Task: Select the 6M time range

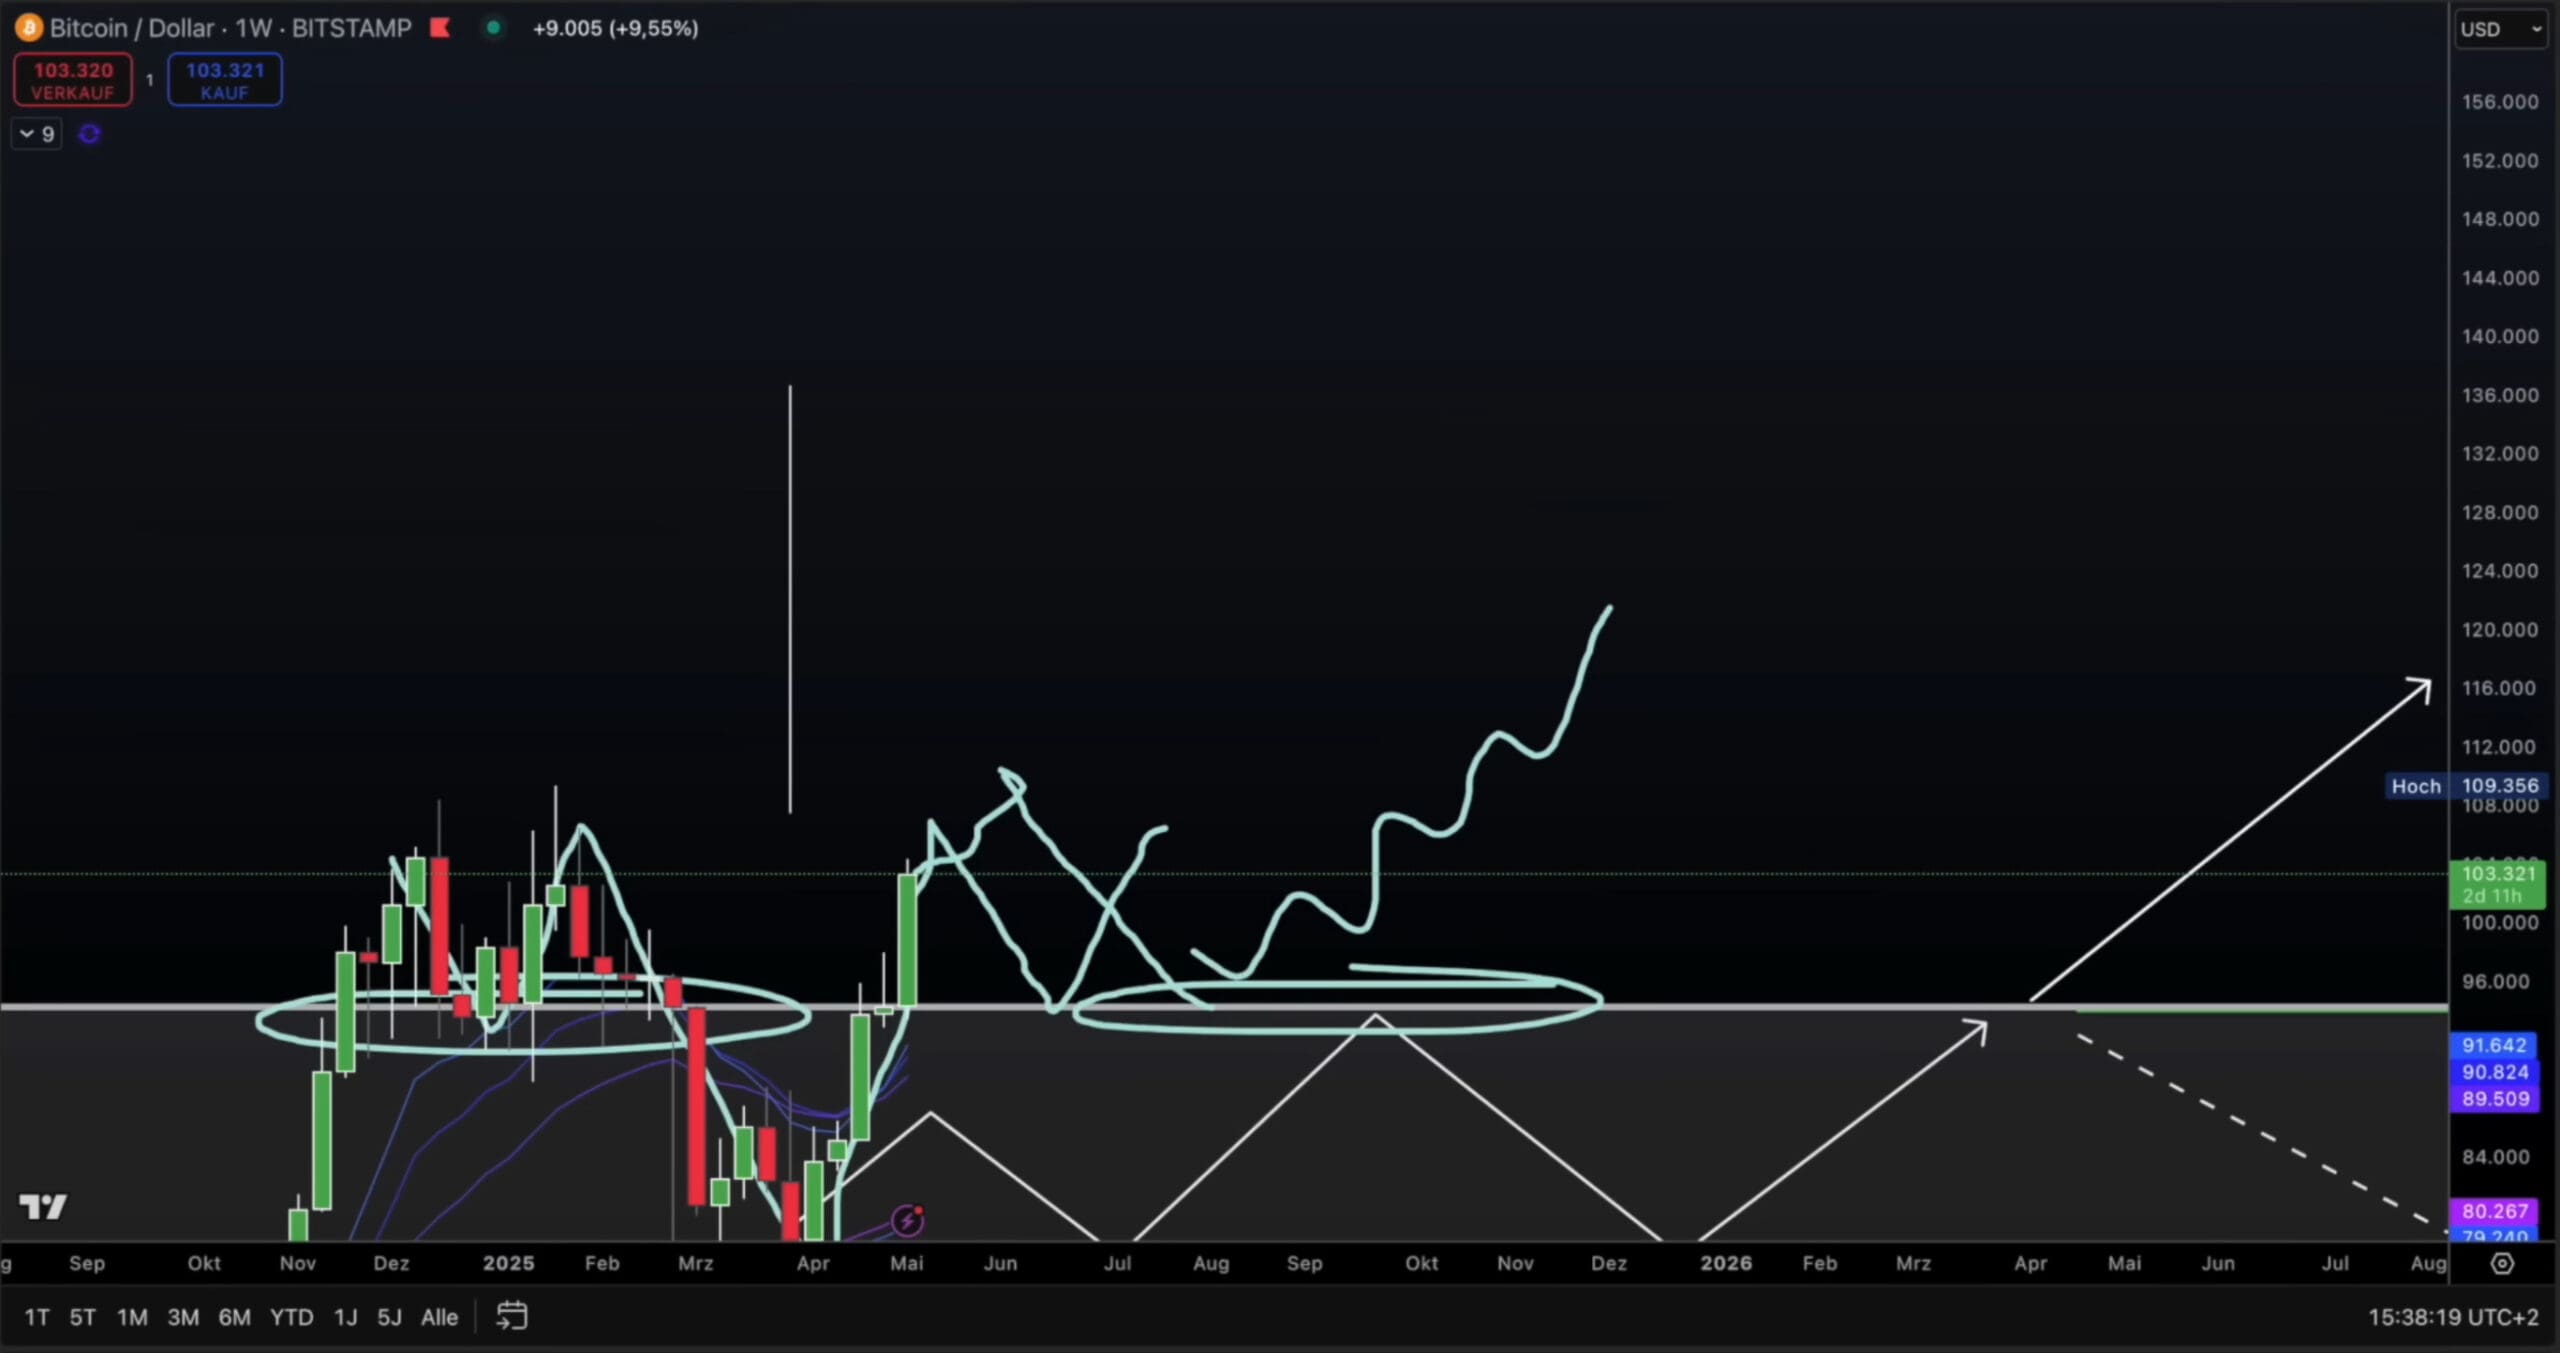Action: (234, 1317)
